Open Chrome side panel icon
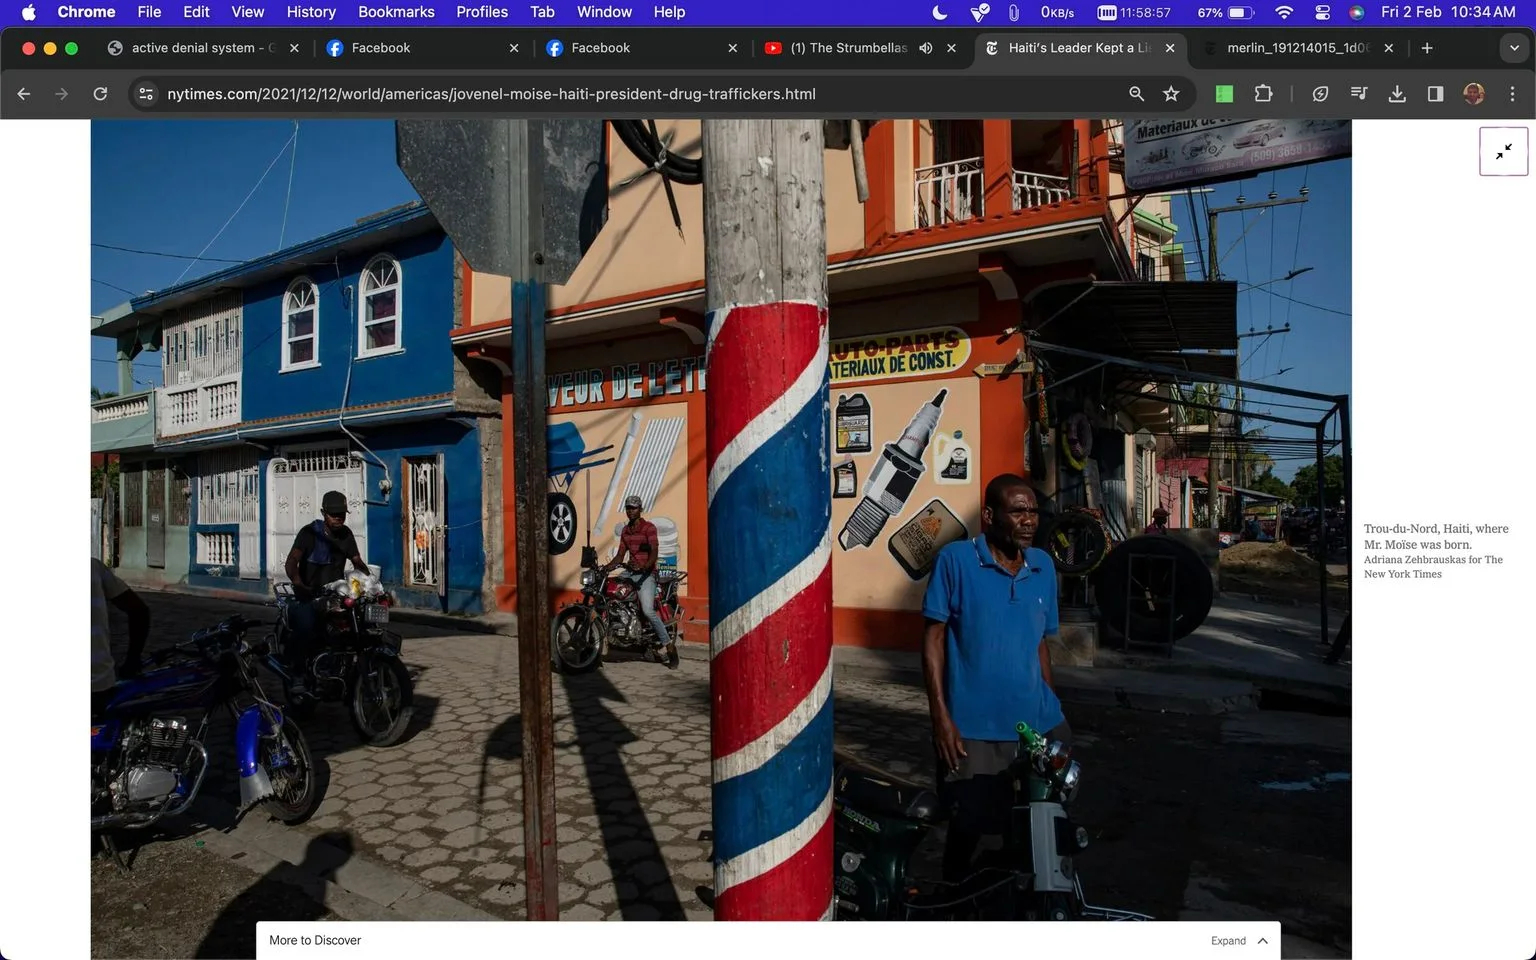This screenshot has width=1536, height=960. [x=1435, y=94]
